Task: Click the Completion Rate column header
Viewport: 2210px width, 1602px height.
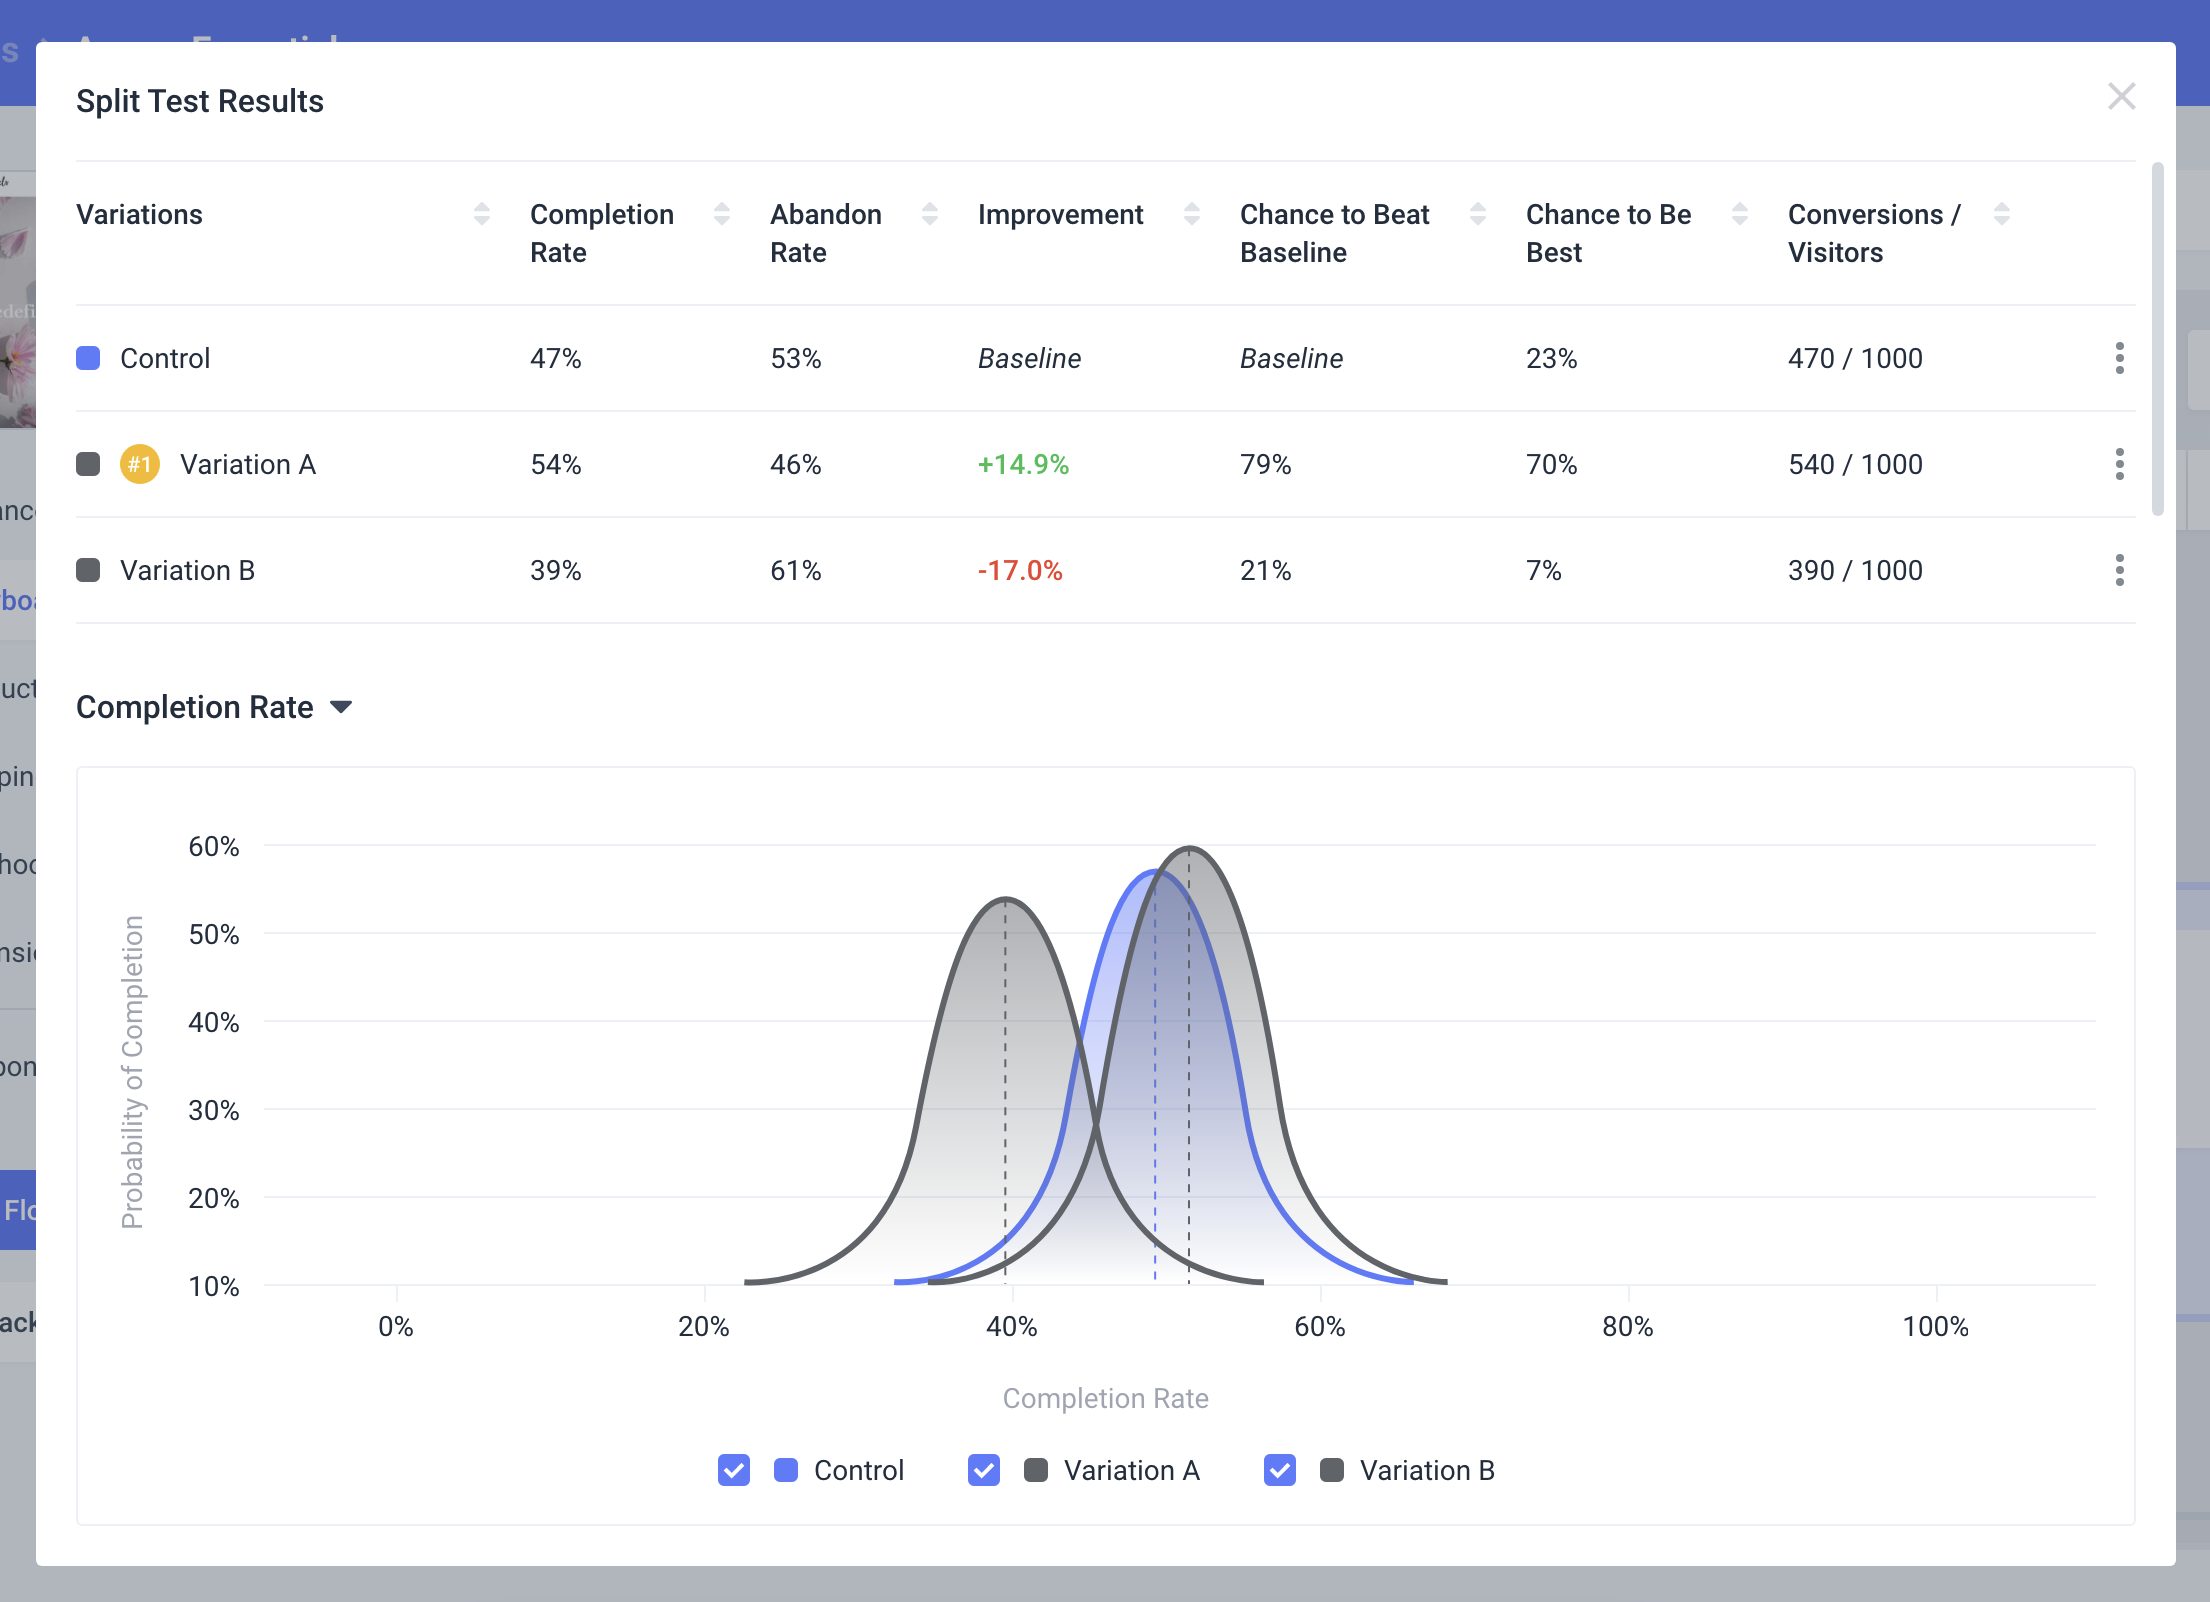Action: tap(602, 233)
